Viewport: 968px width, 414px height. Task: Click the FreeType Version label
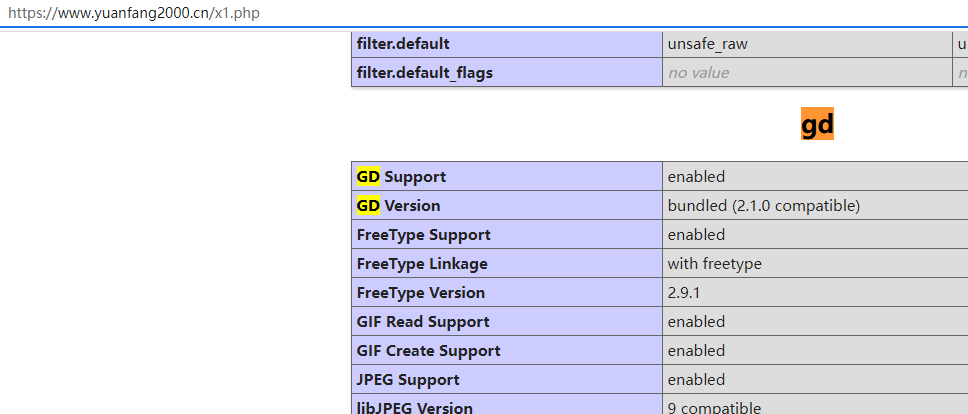420,292
